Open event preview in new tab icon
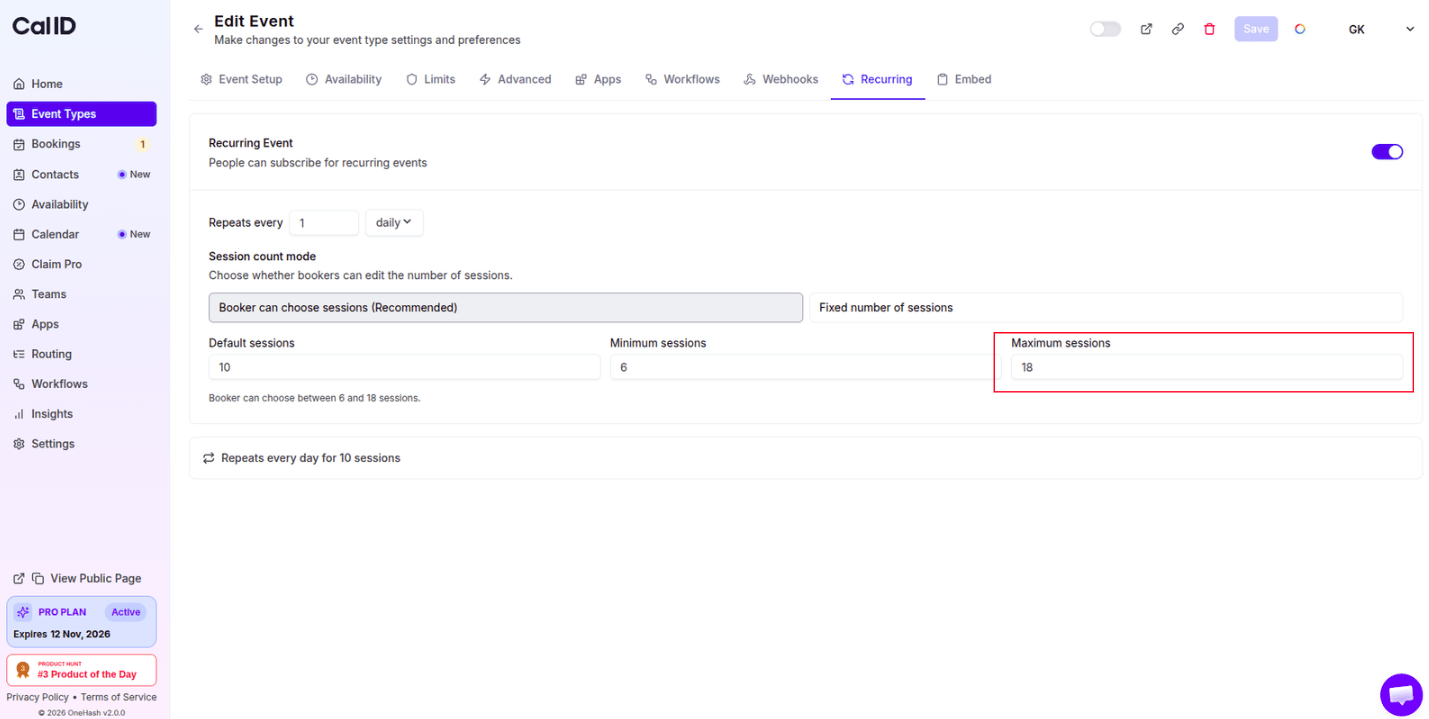The width and height of the screenshot is (1429, 719). point(1146,29)
